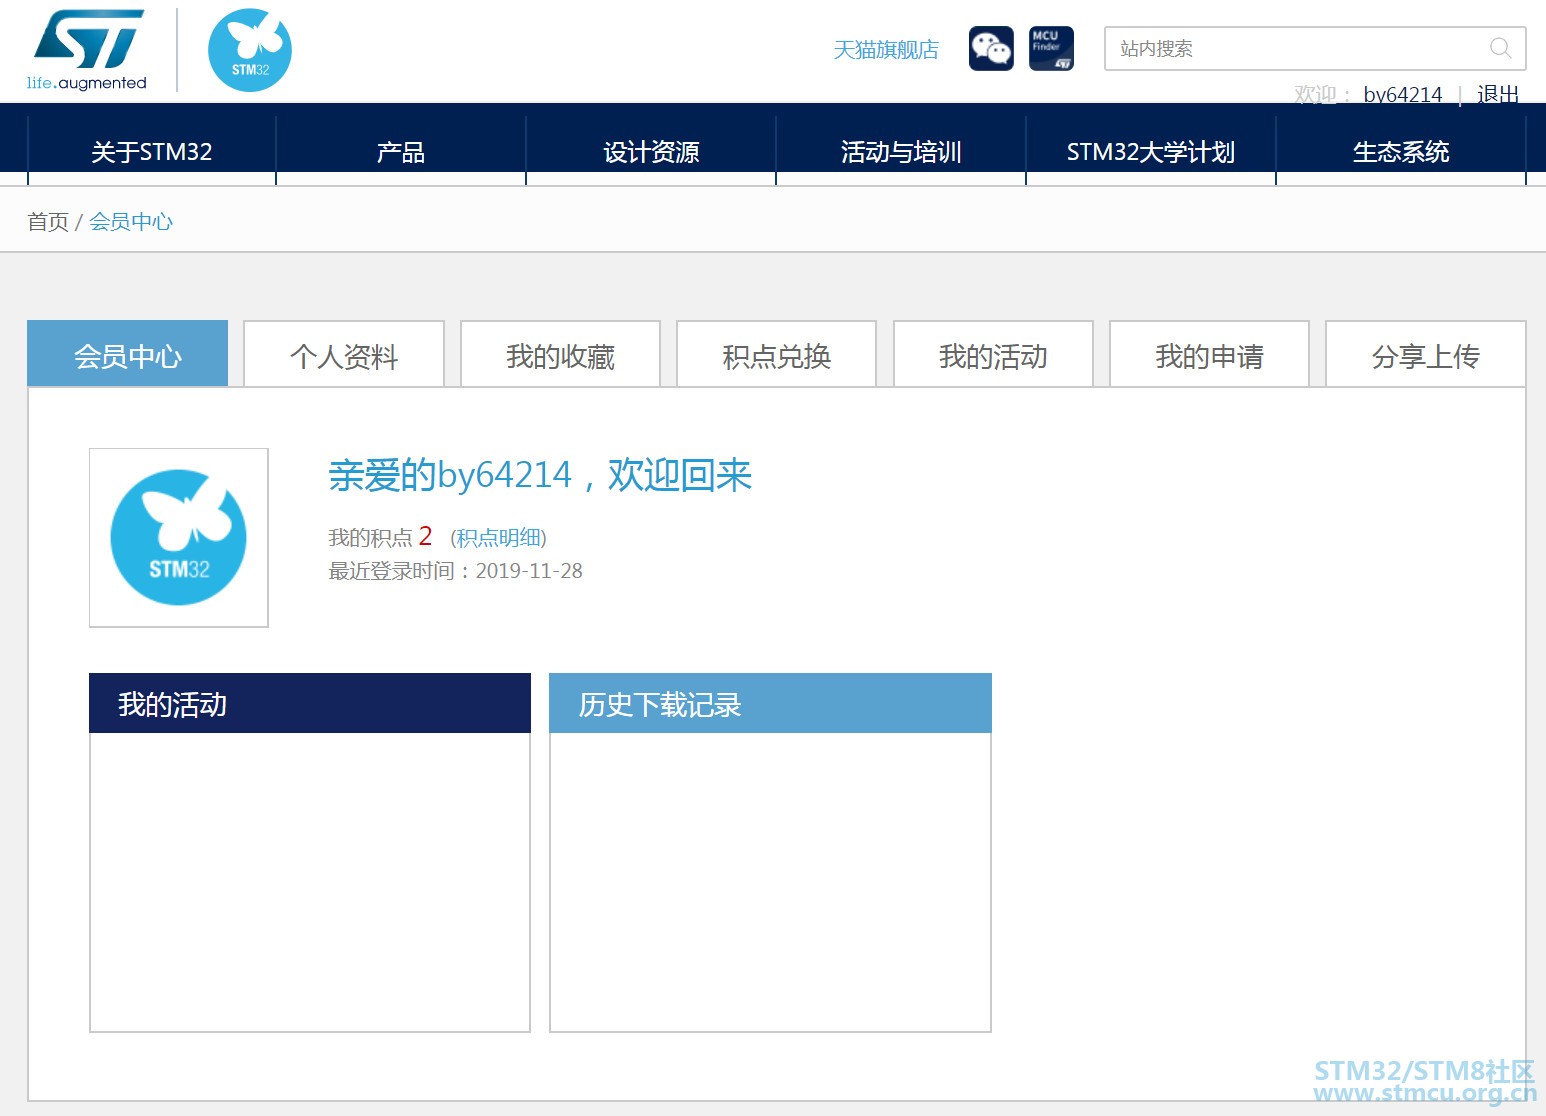Open the WeChat icon in header
This screenshot has height=1116, width=1546.
(x=991, y=49)
